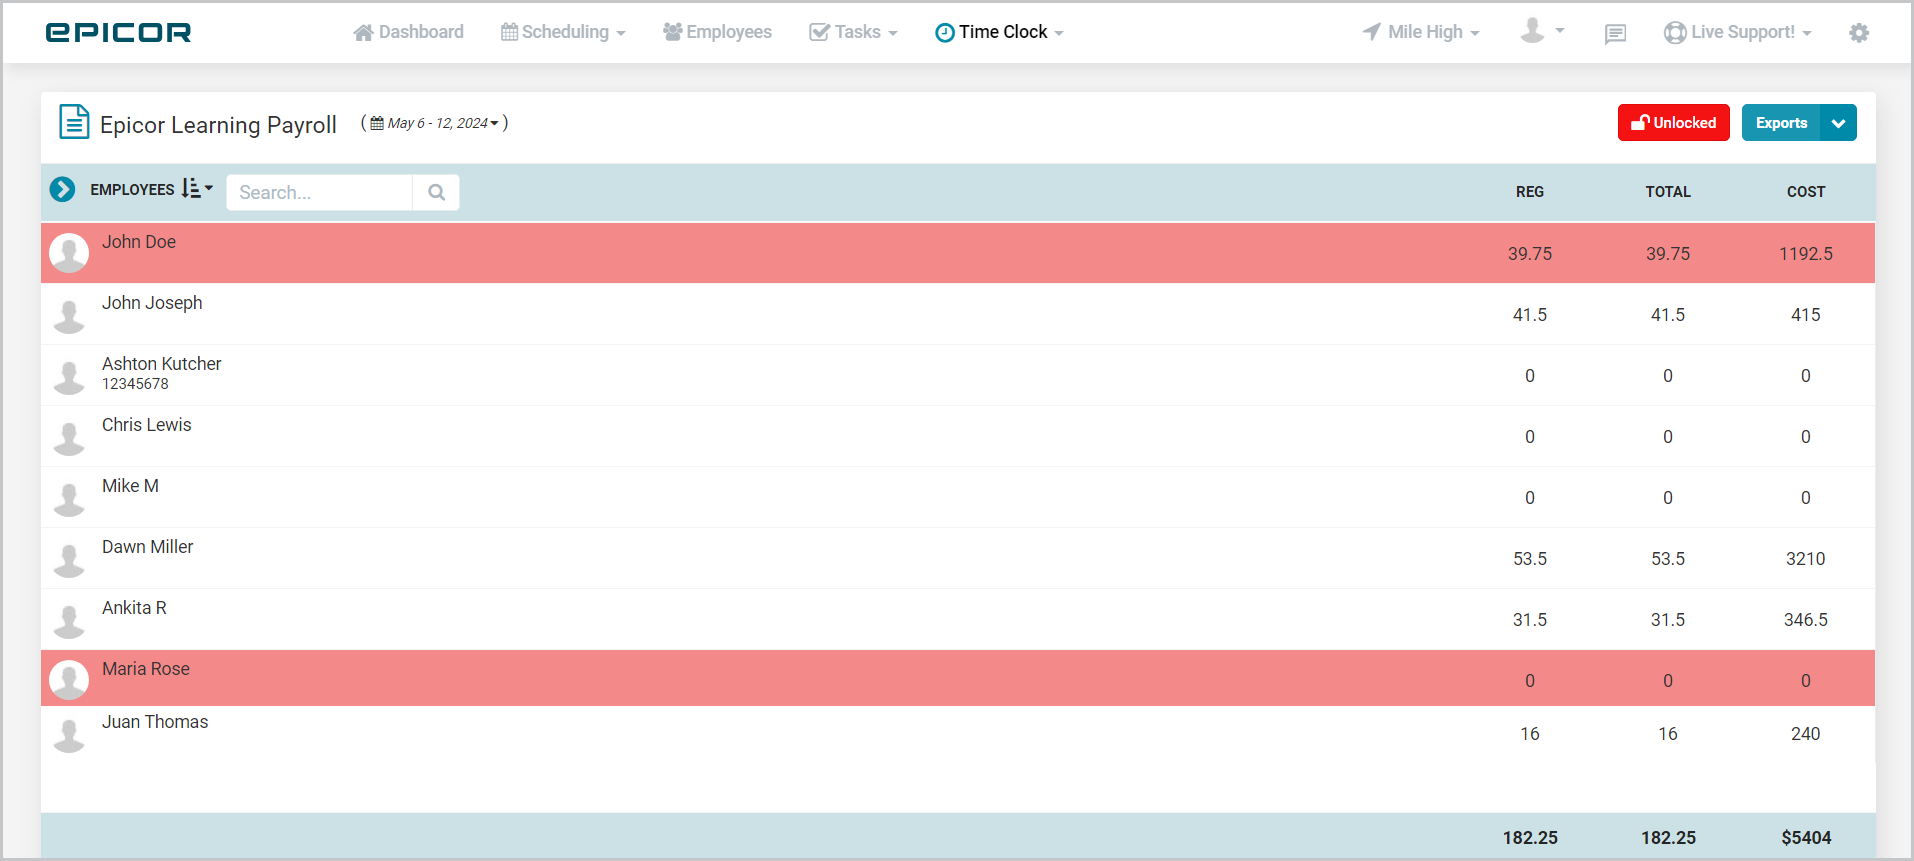Image resolution: width=1914 pixels, height=861 pixels.
Task: Open the Tasks menu
Action: point(853,32)
